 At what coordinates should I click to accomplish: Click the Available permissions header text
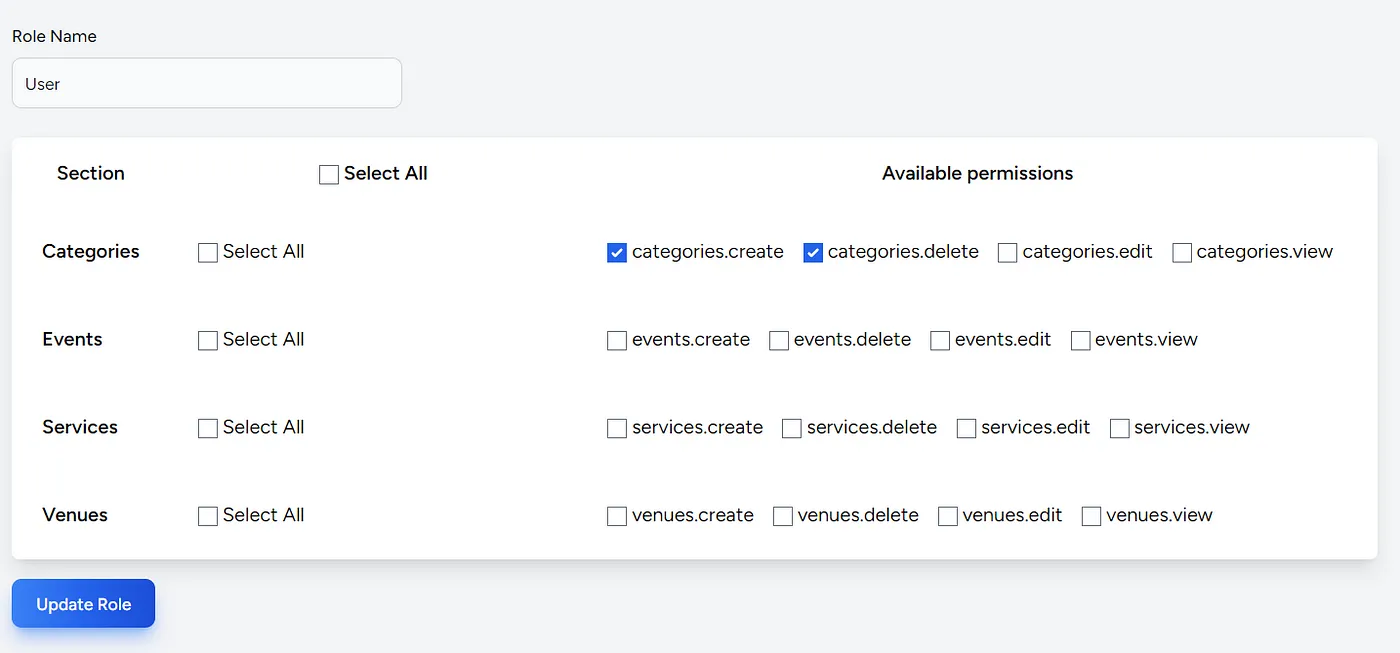(977, 173)
